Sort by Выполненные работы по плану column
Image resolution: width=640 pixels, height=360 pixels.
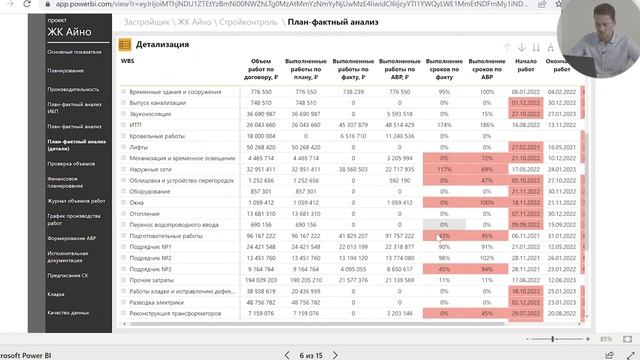(x=306, y=69)
